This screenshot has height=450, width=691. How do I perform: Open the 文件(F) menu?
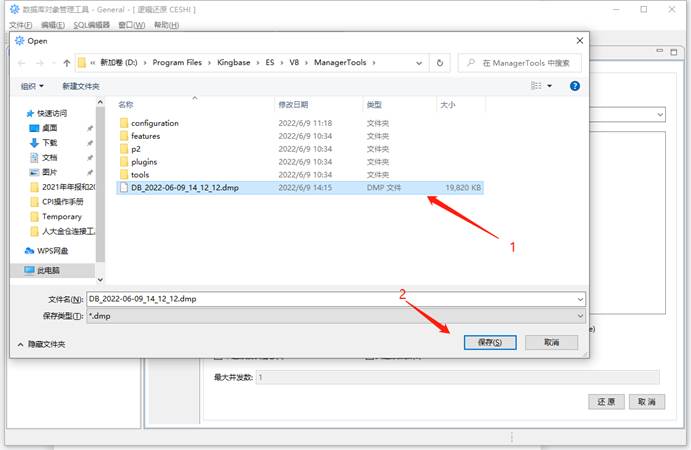click(21, 25)
